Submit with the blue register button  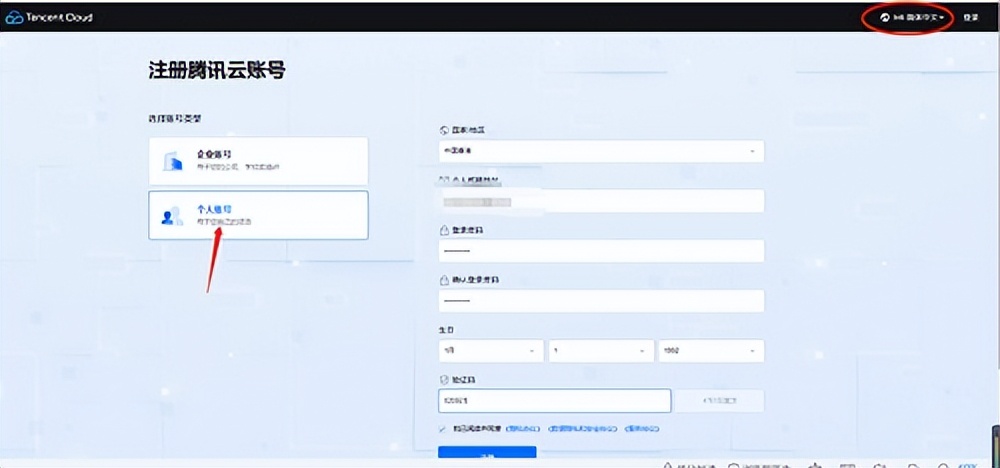487,453
